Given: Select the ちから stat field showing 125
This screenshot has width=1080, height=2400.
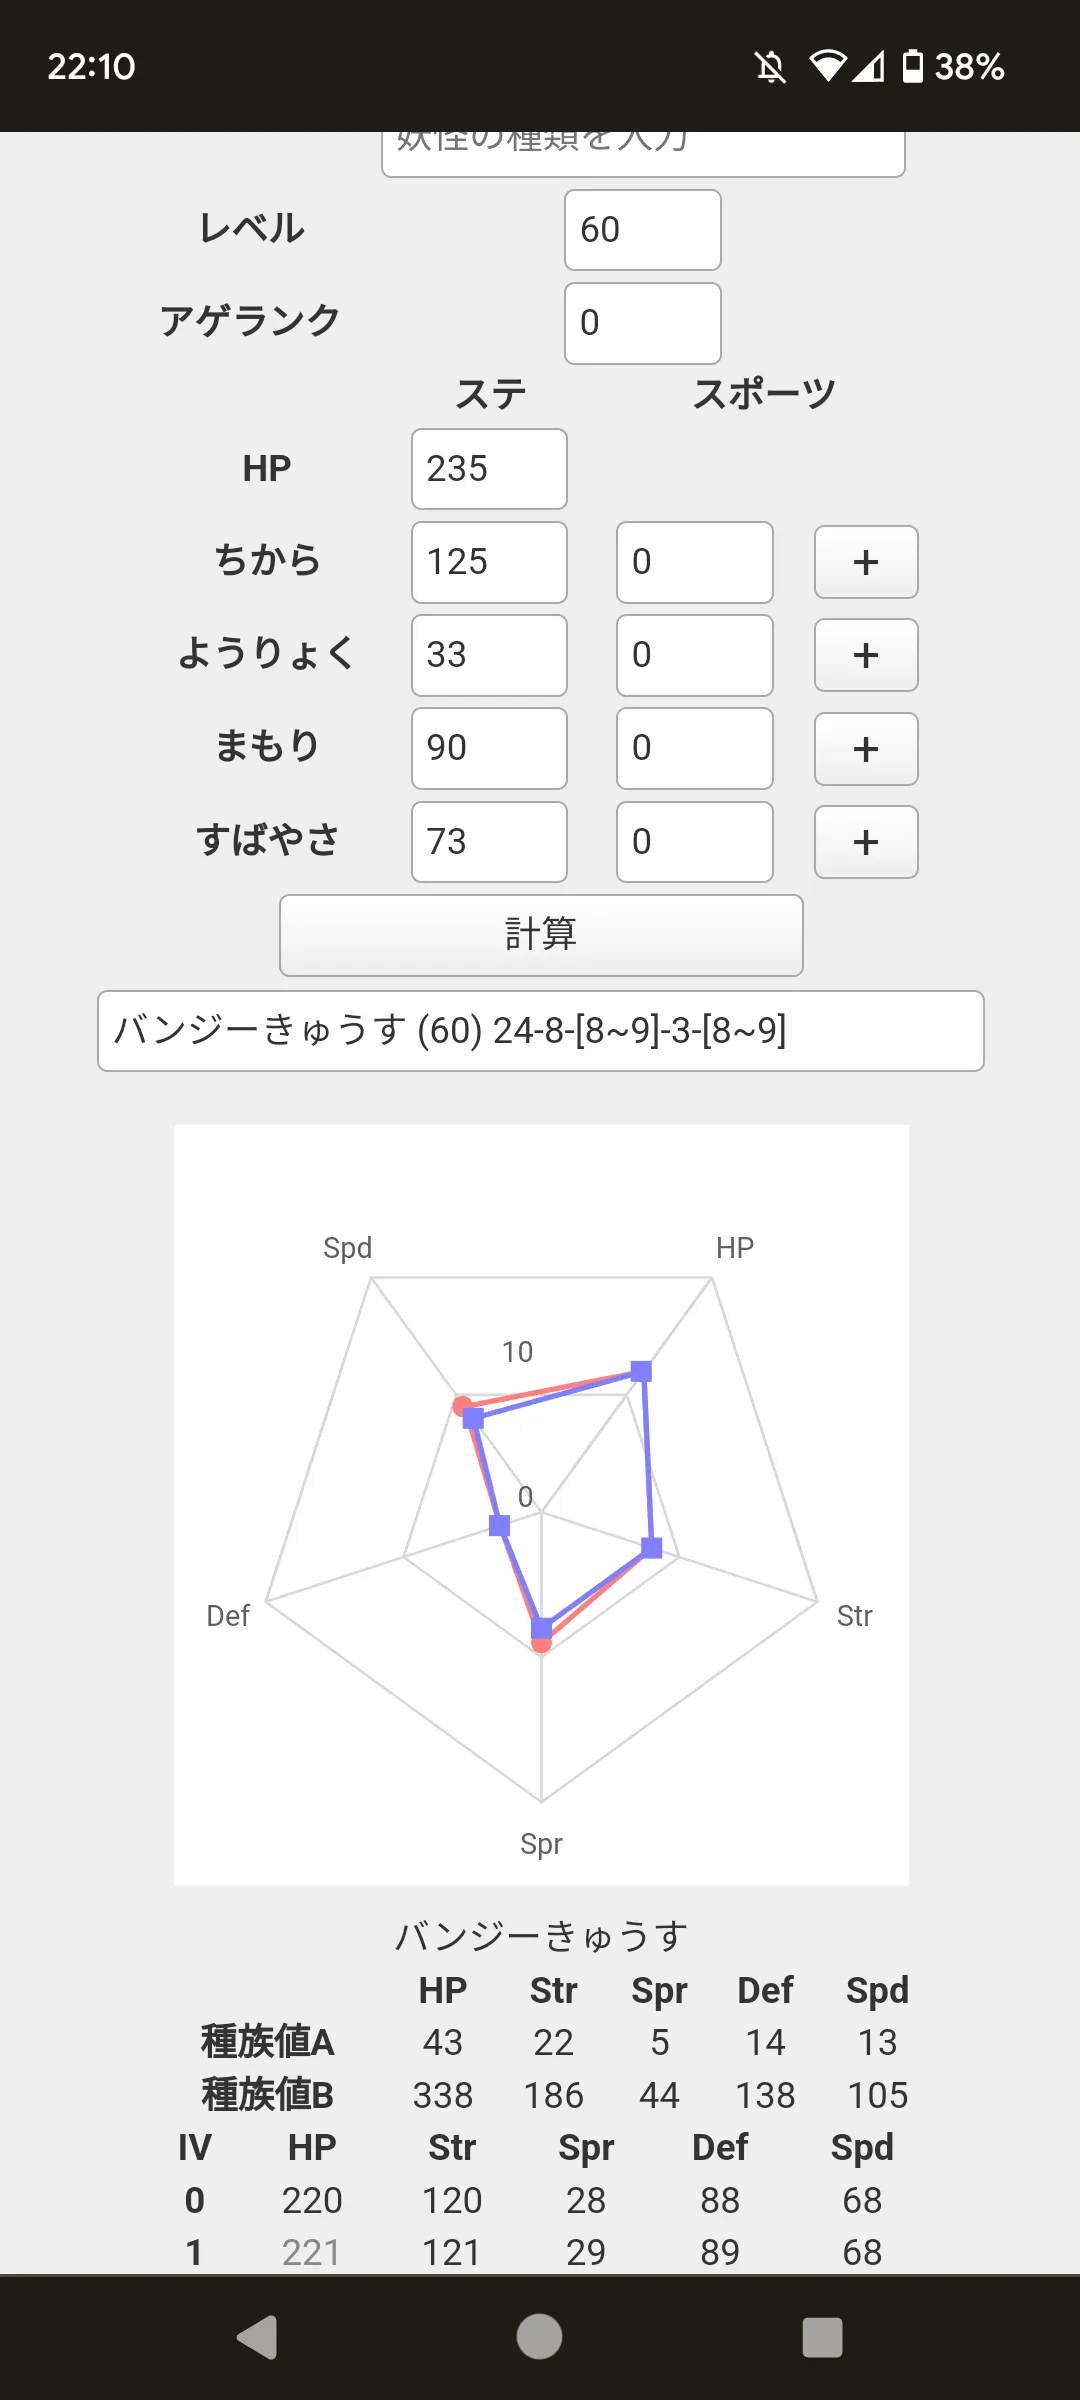Looking at the screenshot, I should (489, 562).
